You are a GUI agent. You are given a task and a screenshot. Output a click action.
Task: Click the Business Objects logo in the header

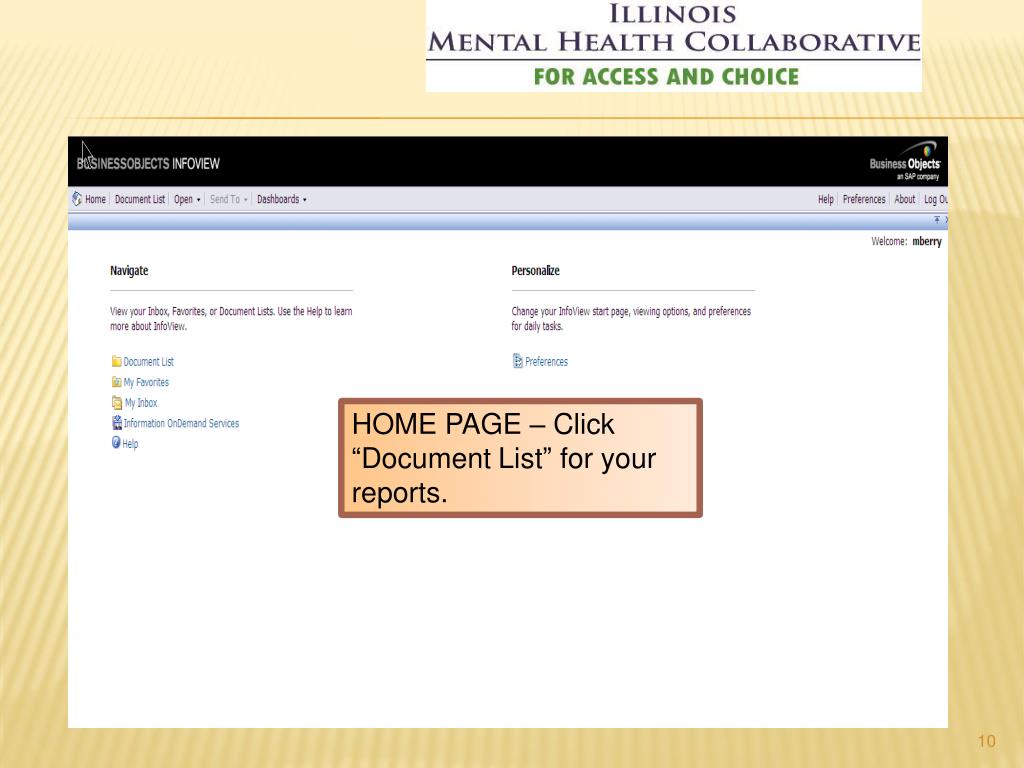point(905,161)
